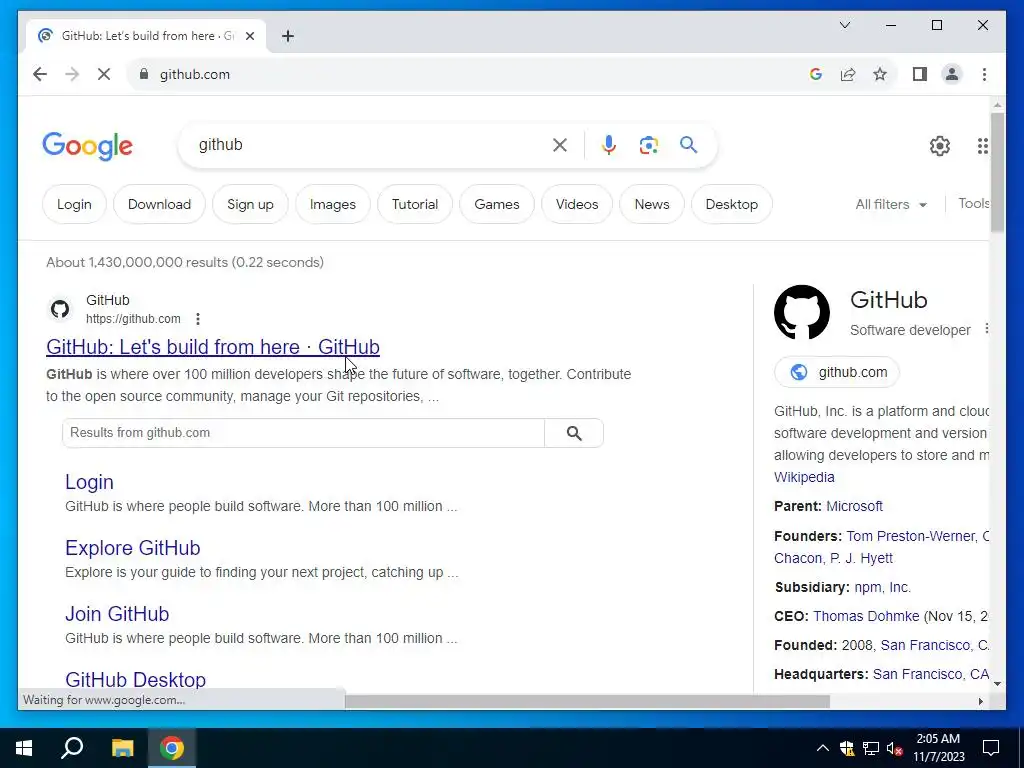Open the Windows Start menu
Viewport: 1024px width, 768px height.
click(x=24, y=748)
